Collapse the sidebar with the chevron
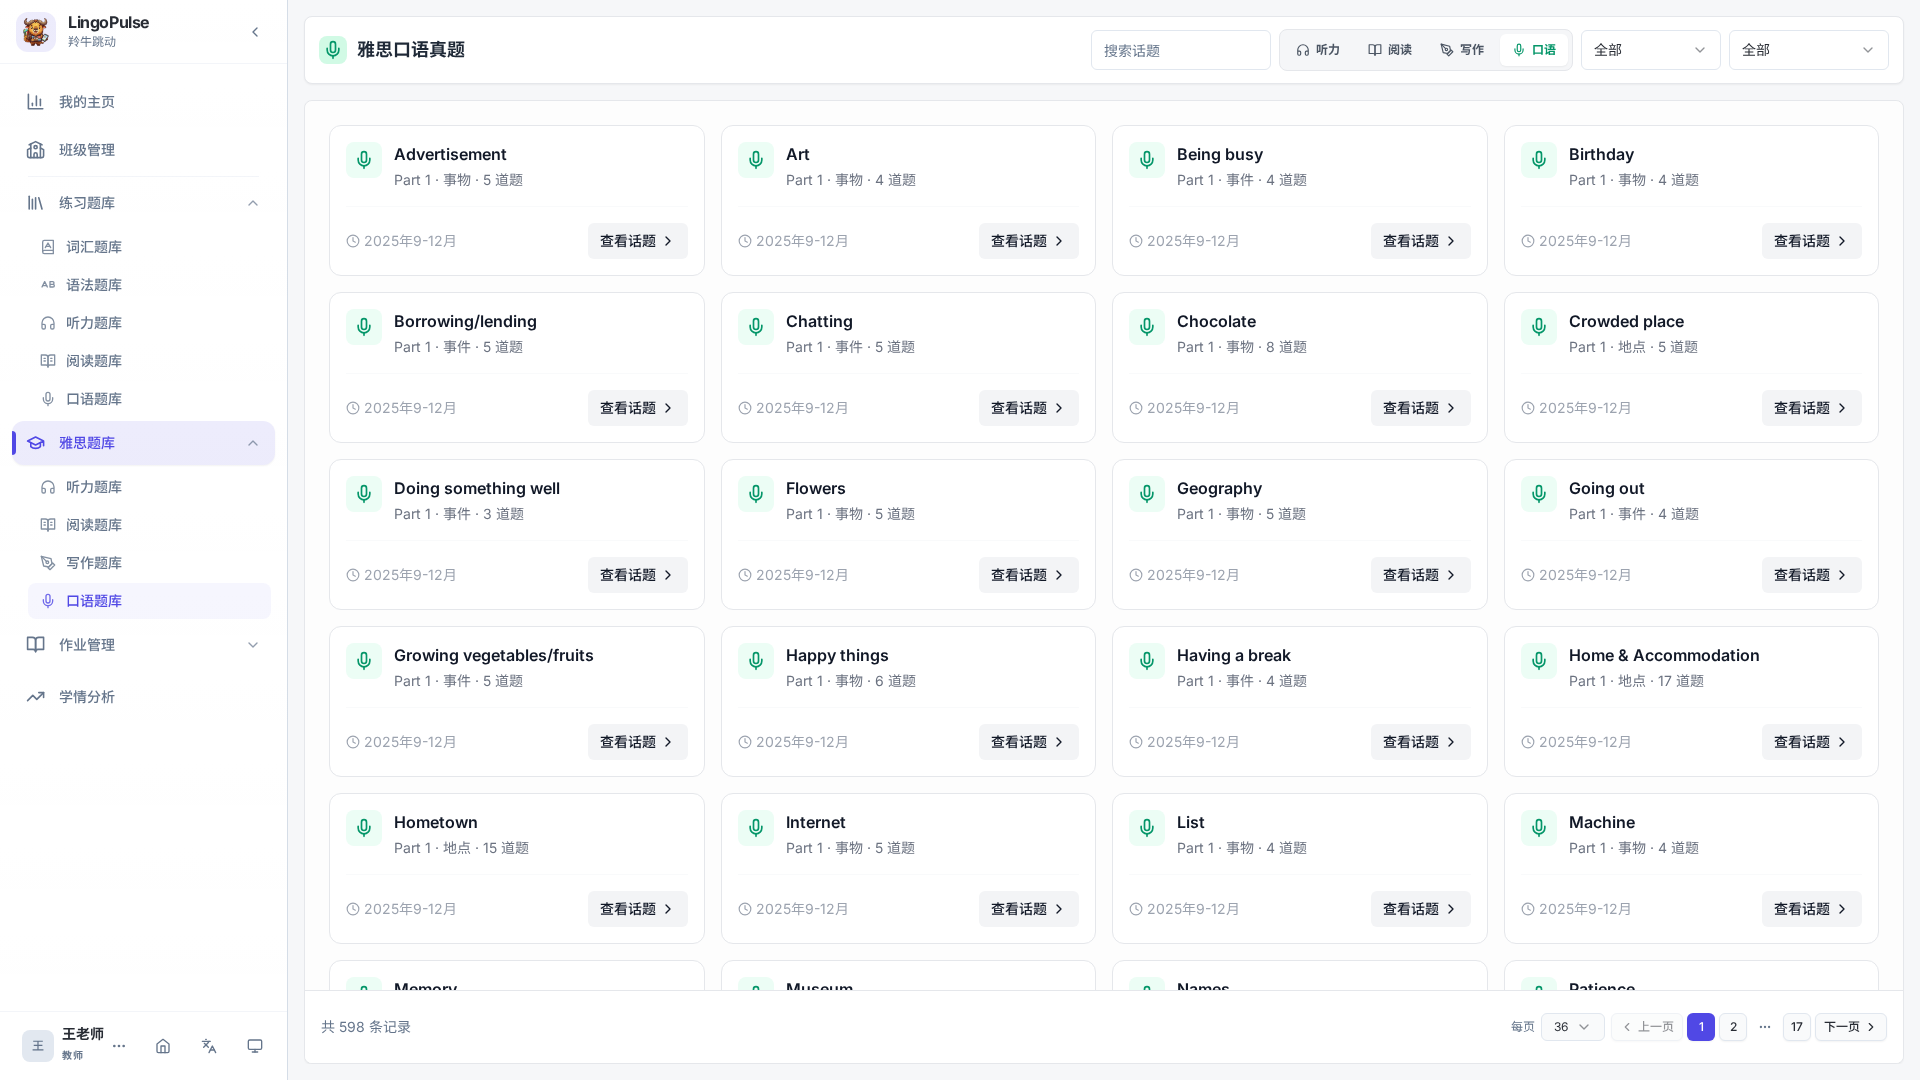 coord(255,32)
